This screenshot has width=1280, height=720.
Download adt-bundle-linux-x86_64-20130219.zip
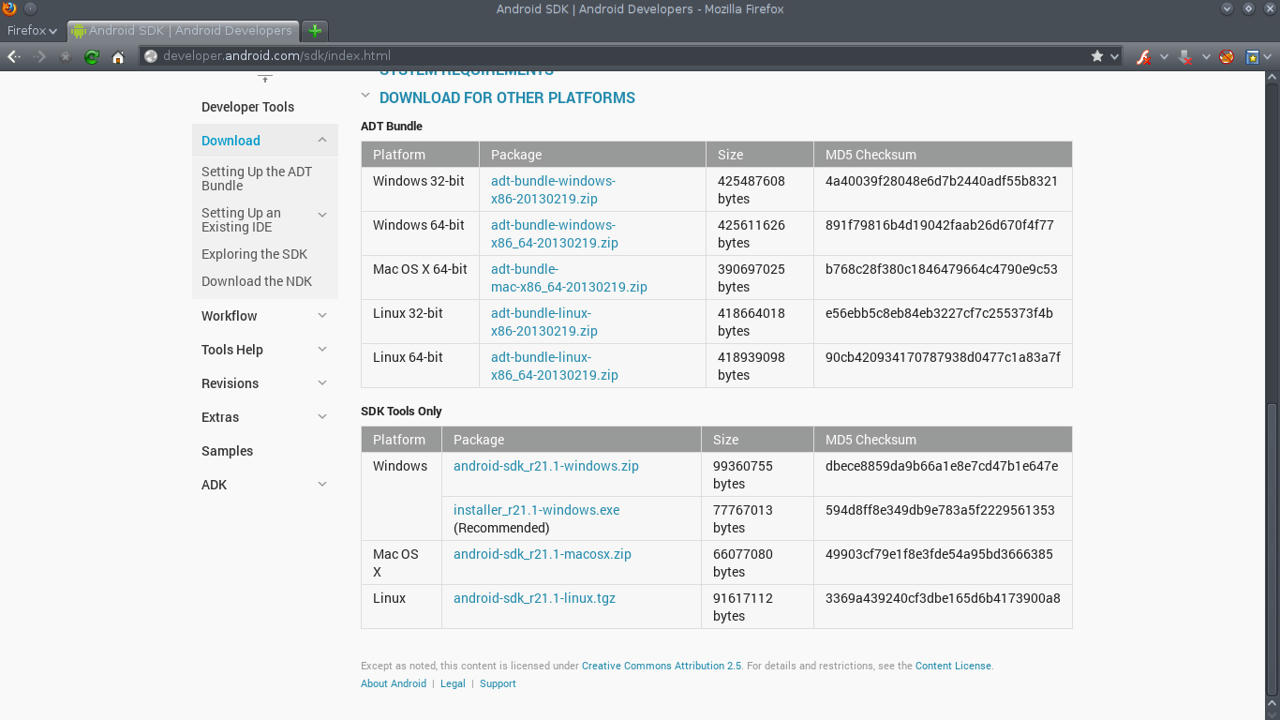pyautogui.click(x=554, y=366)
